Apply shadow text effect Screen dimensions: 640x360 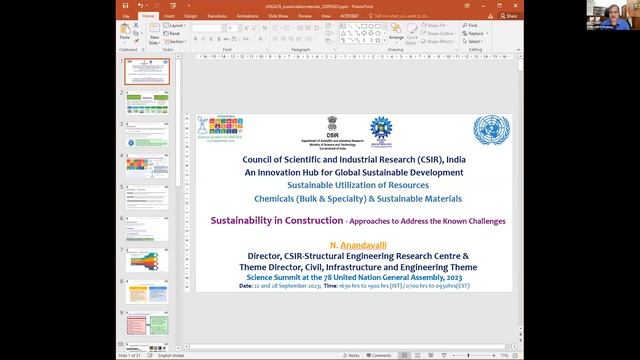(219, 39)
